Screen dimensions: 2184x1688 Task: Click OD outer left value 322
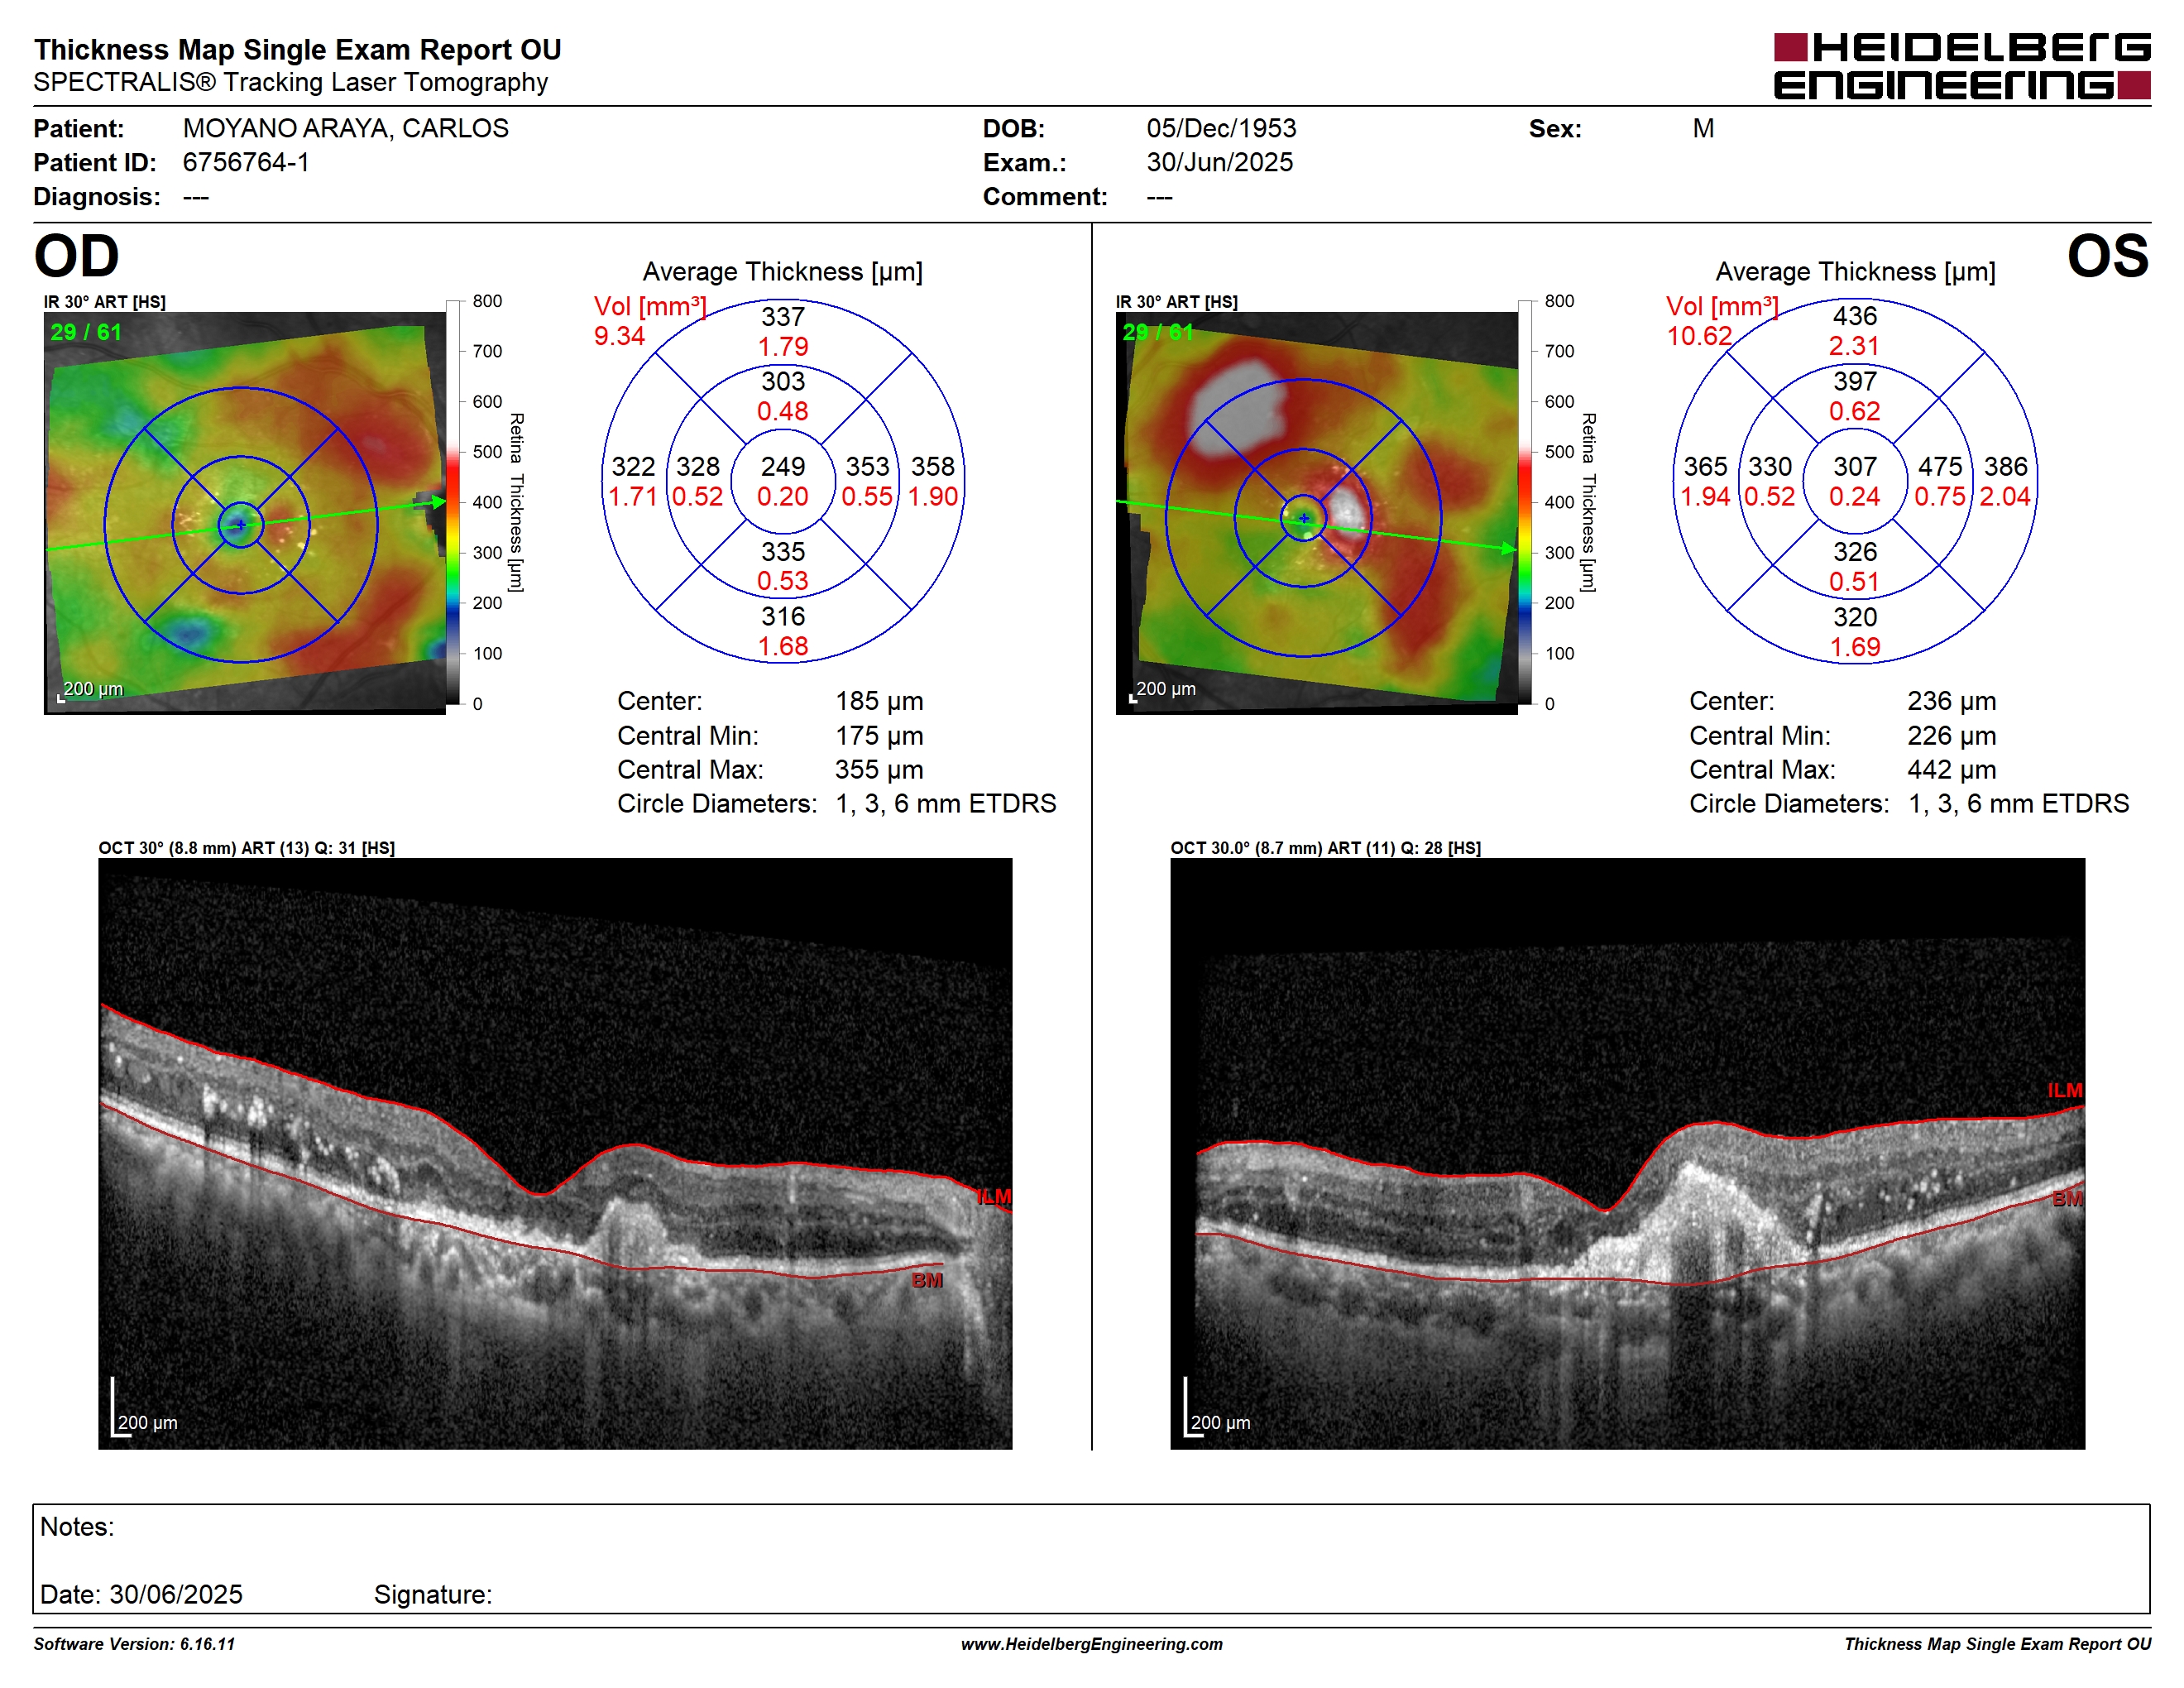click(x=633, y=467)
